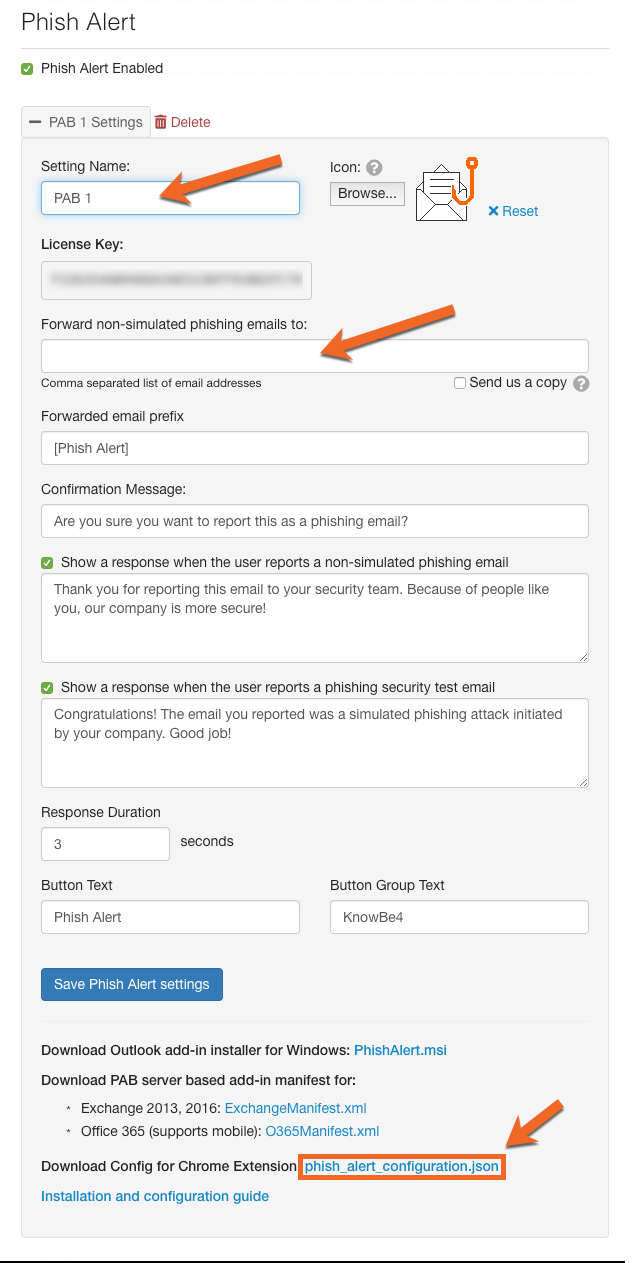
Task: Uncheck show response for non-simulated phishing email
Action: [x=47, y=563]
